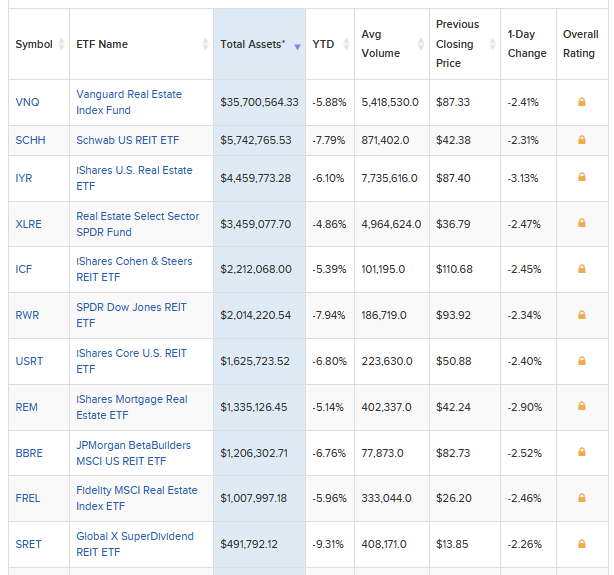614x575 pixels.
Task: Click the lock icon in the ICF row
Action: [581, 269]
